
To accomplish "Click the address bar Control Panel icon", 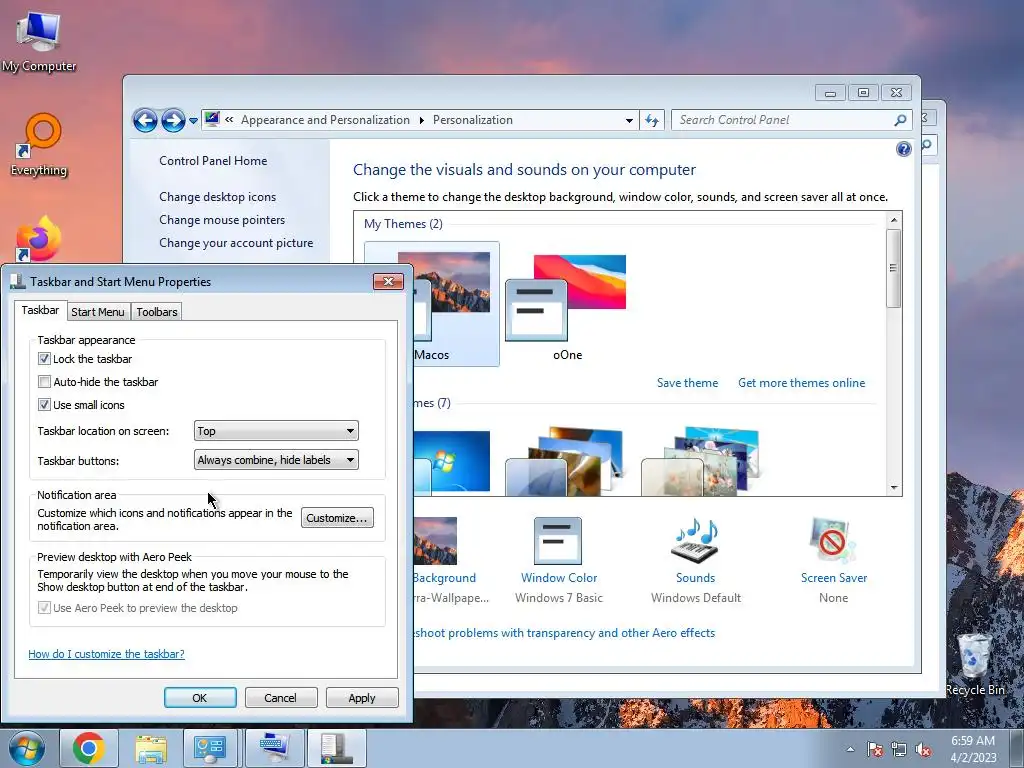I will [x=212, y=119].
